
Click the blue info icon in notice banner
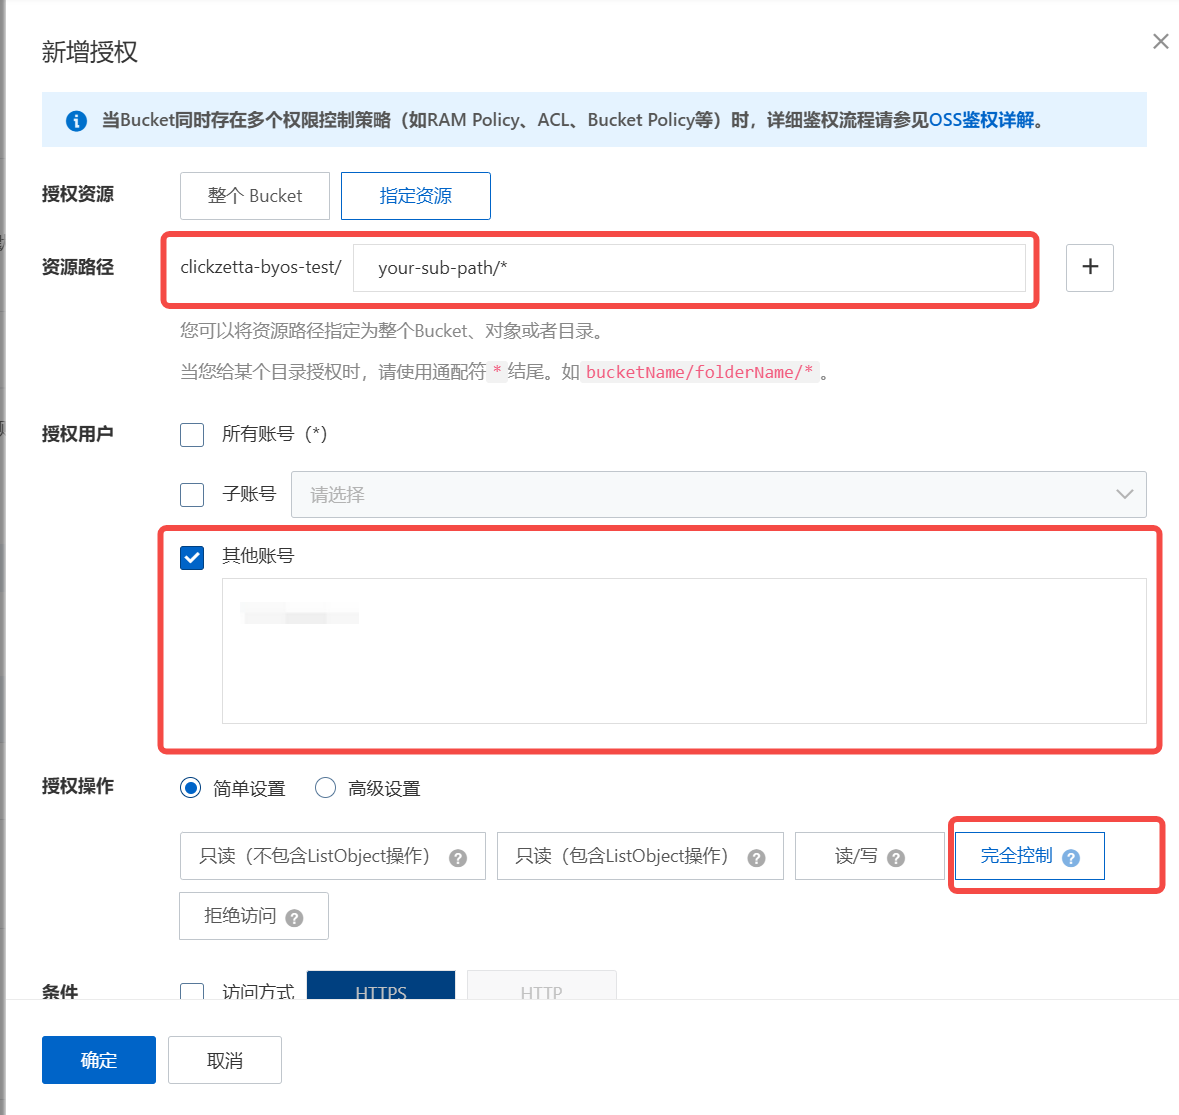point(76,121)
